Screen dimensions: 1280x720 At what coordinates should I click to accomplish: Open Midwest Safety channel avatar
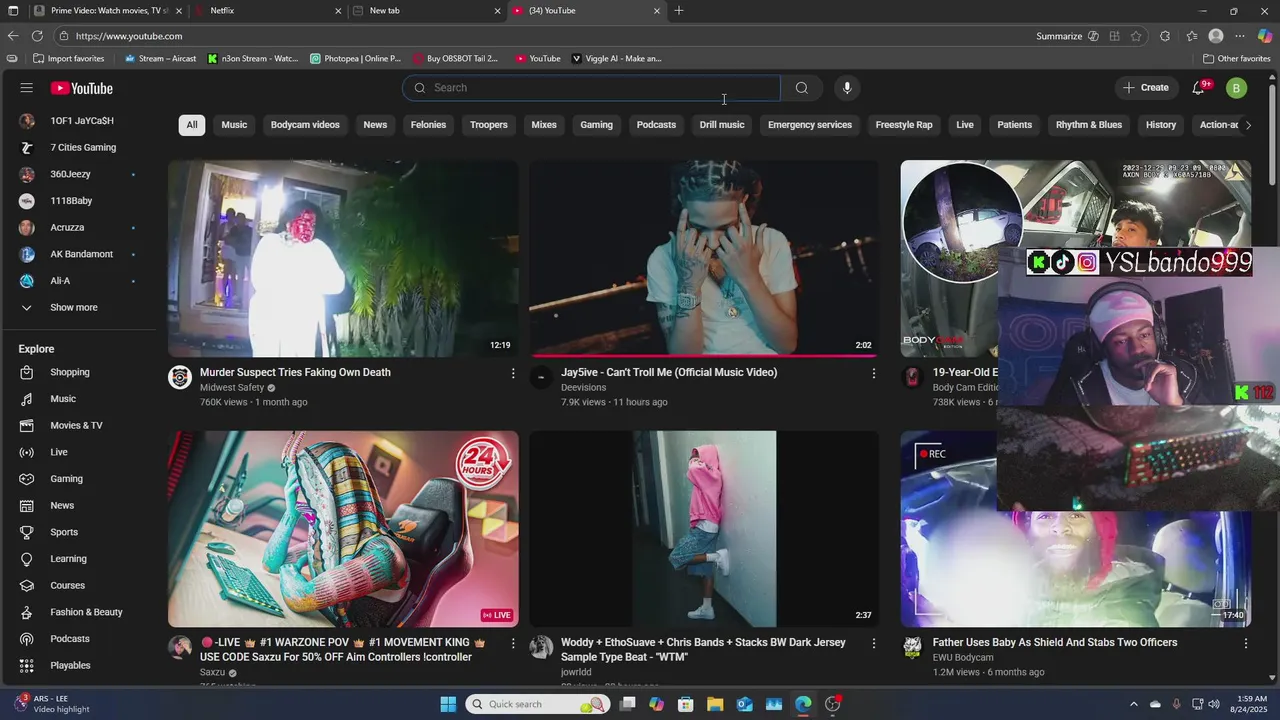click(180, 377)
